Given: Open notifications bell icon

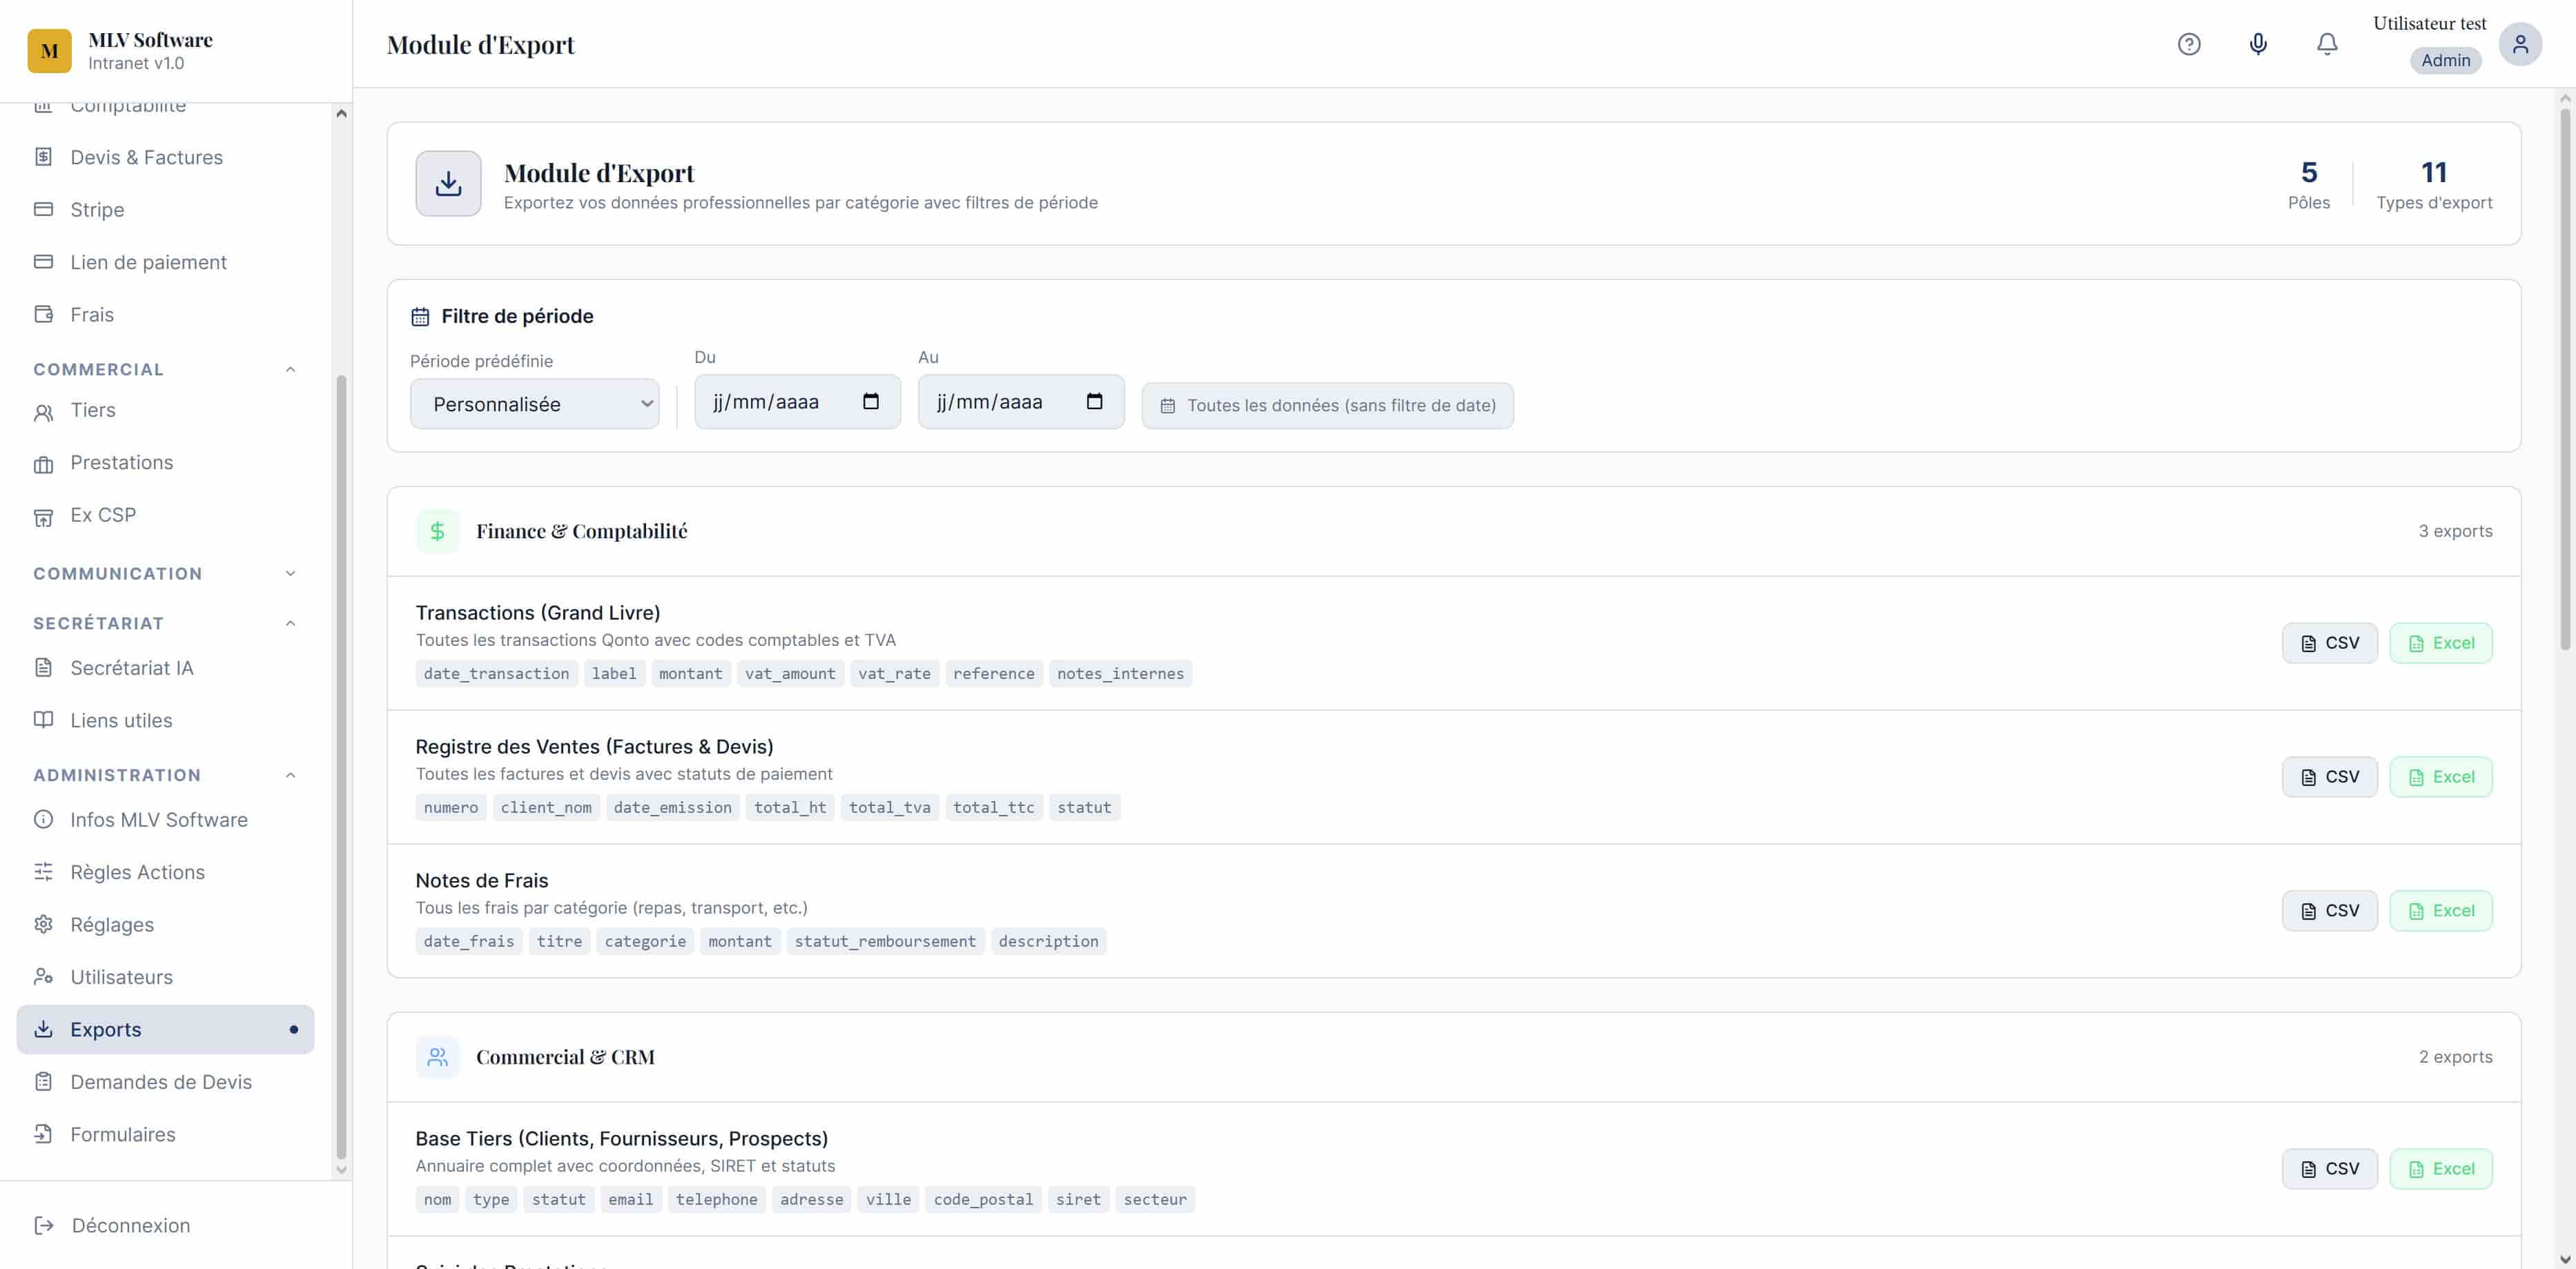Looking at the screenshot, I should point(2327,44).
